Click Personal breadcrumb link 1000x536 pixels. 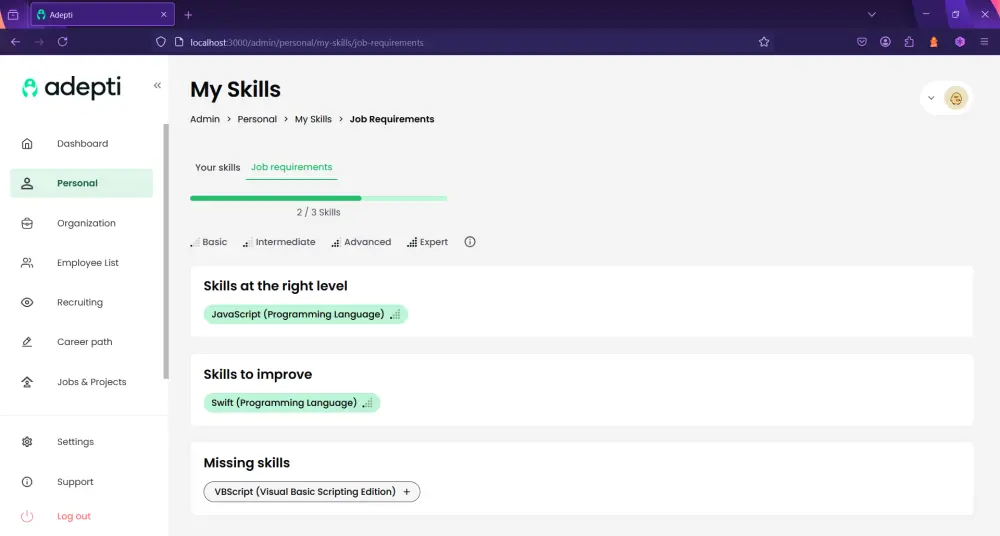pos(257,119)
